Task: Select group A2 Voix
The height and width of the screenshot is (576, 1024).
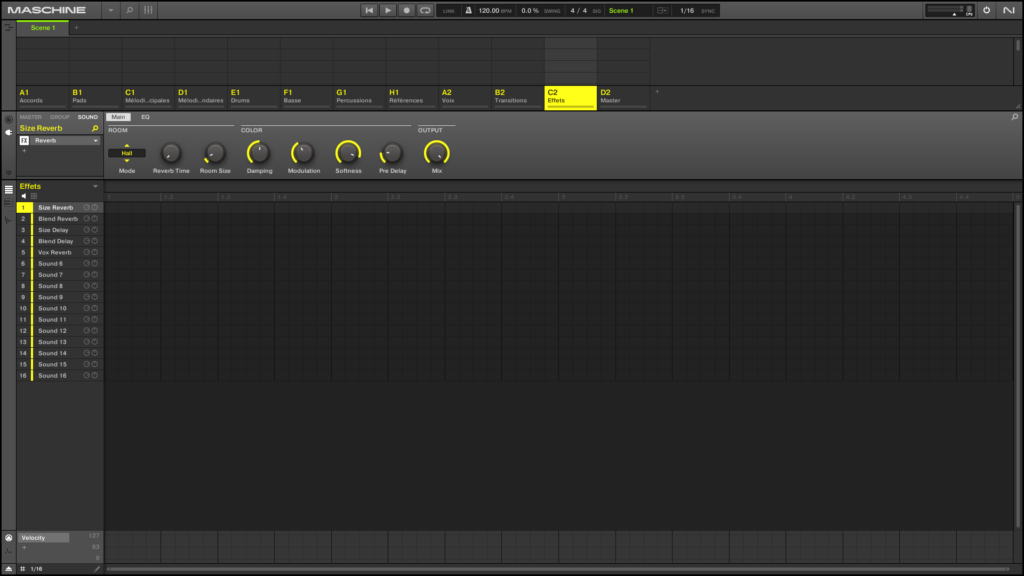Action: [x=465, y=97]
